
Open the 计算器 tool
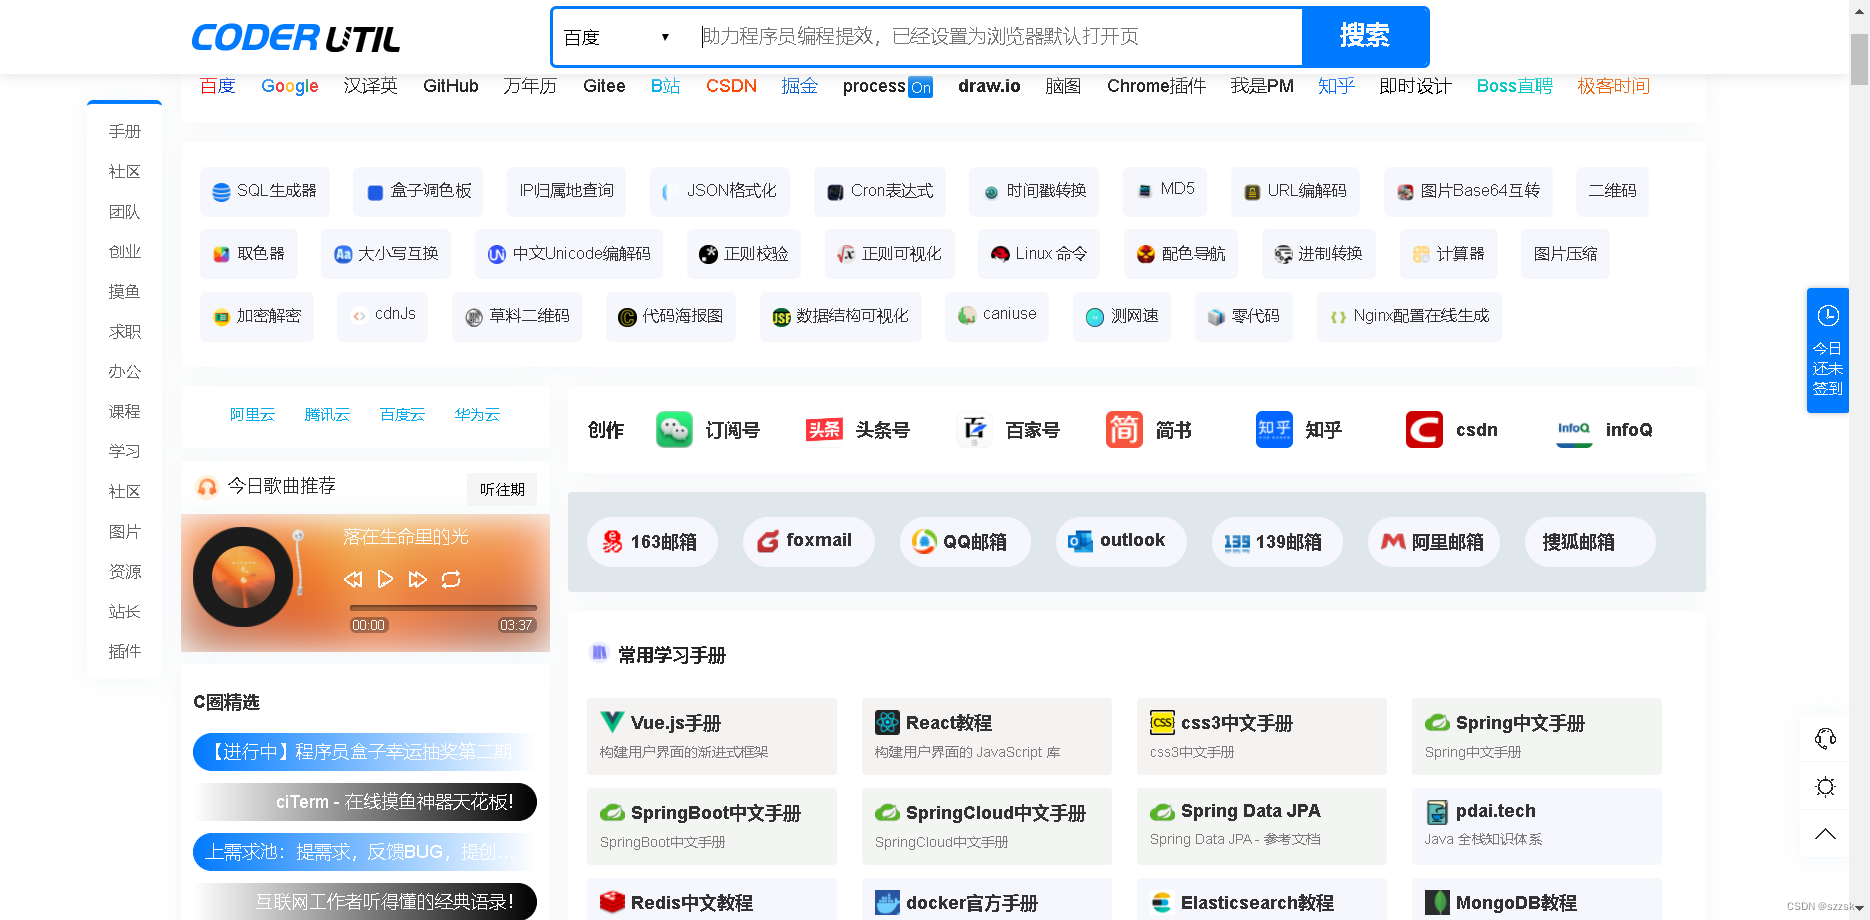(x=1448, y=254)
